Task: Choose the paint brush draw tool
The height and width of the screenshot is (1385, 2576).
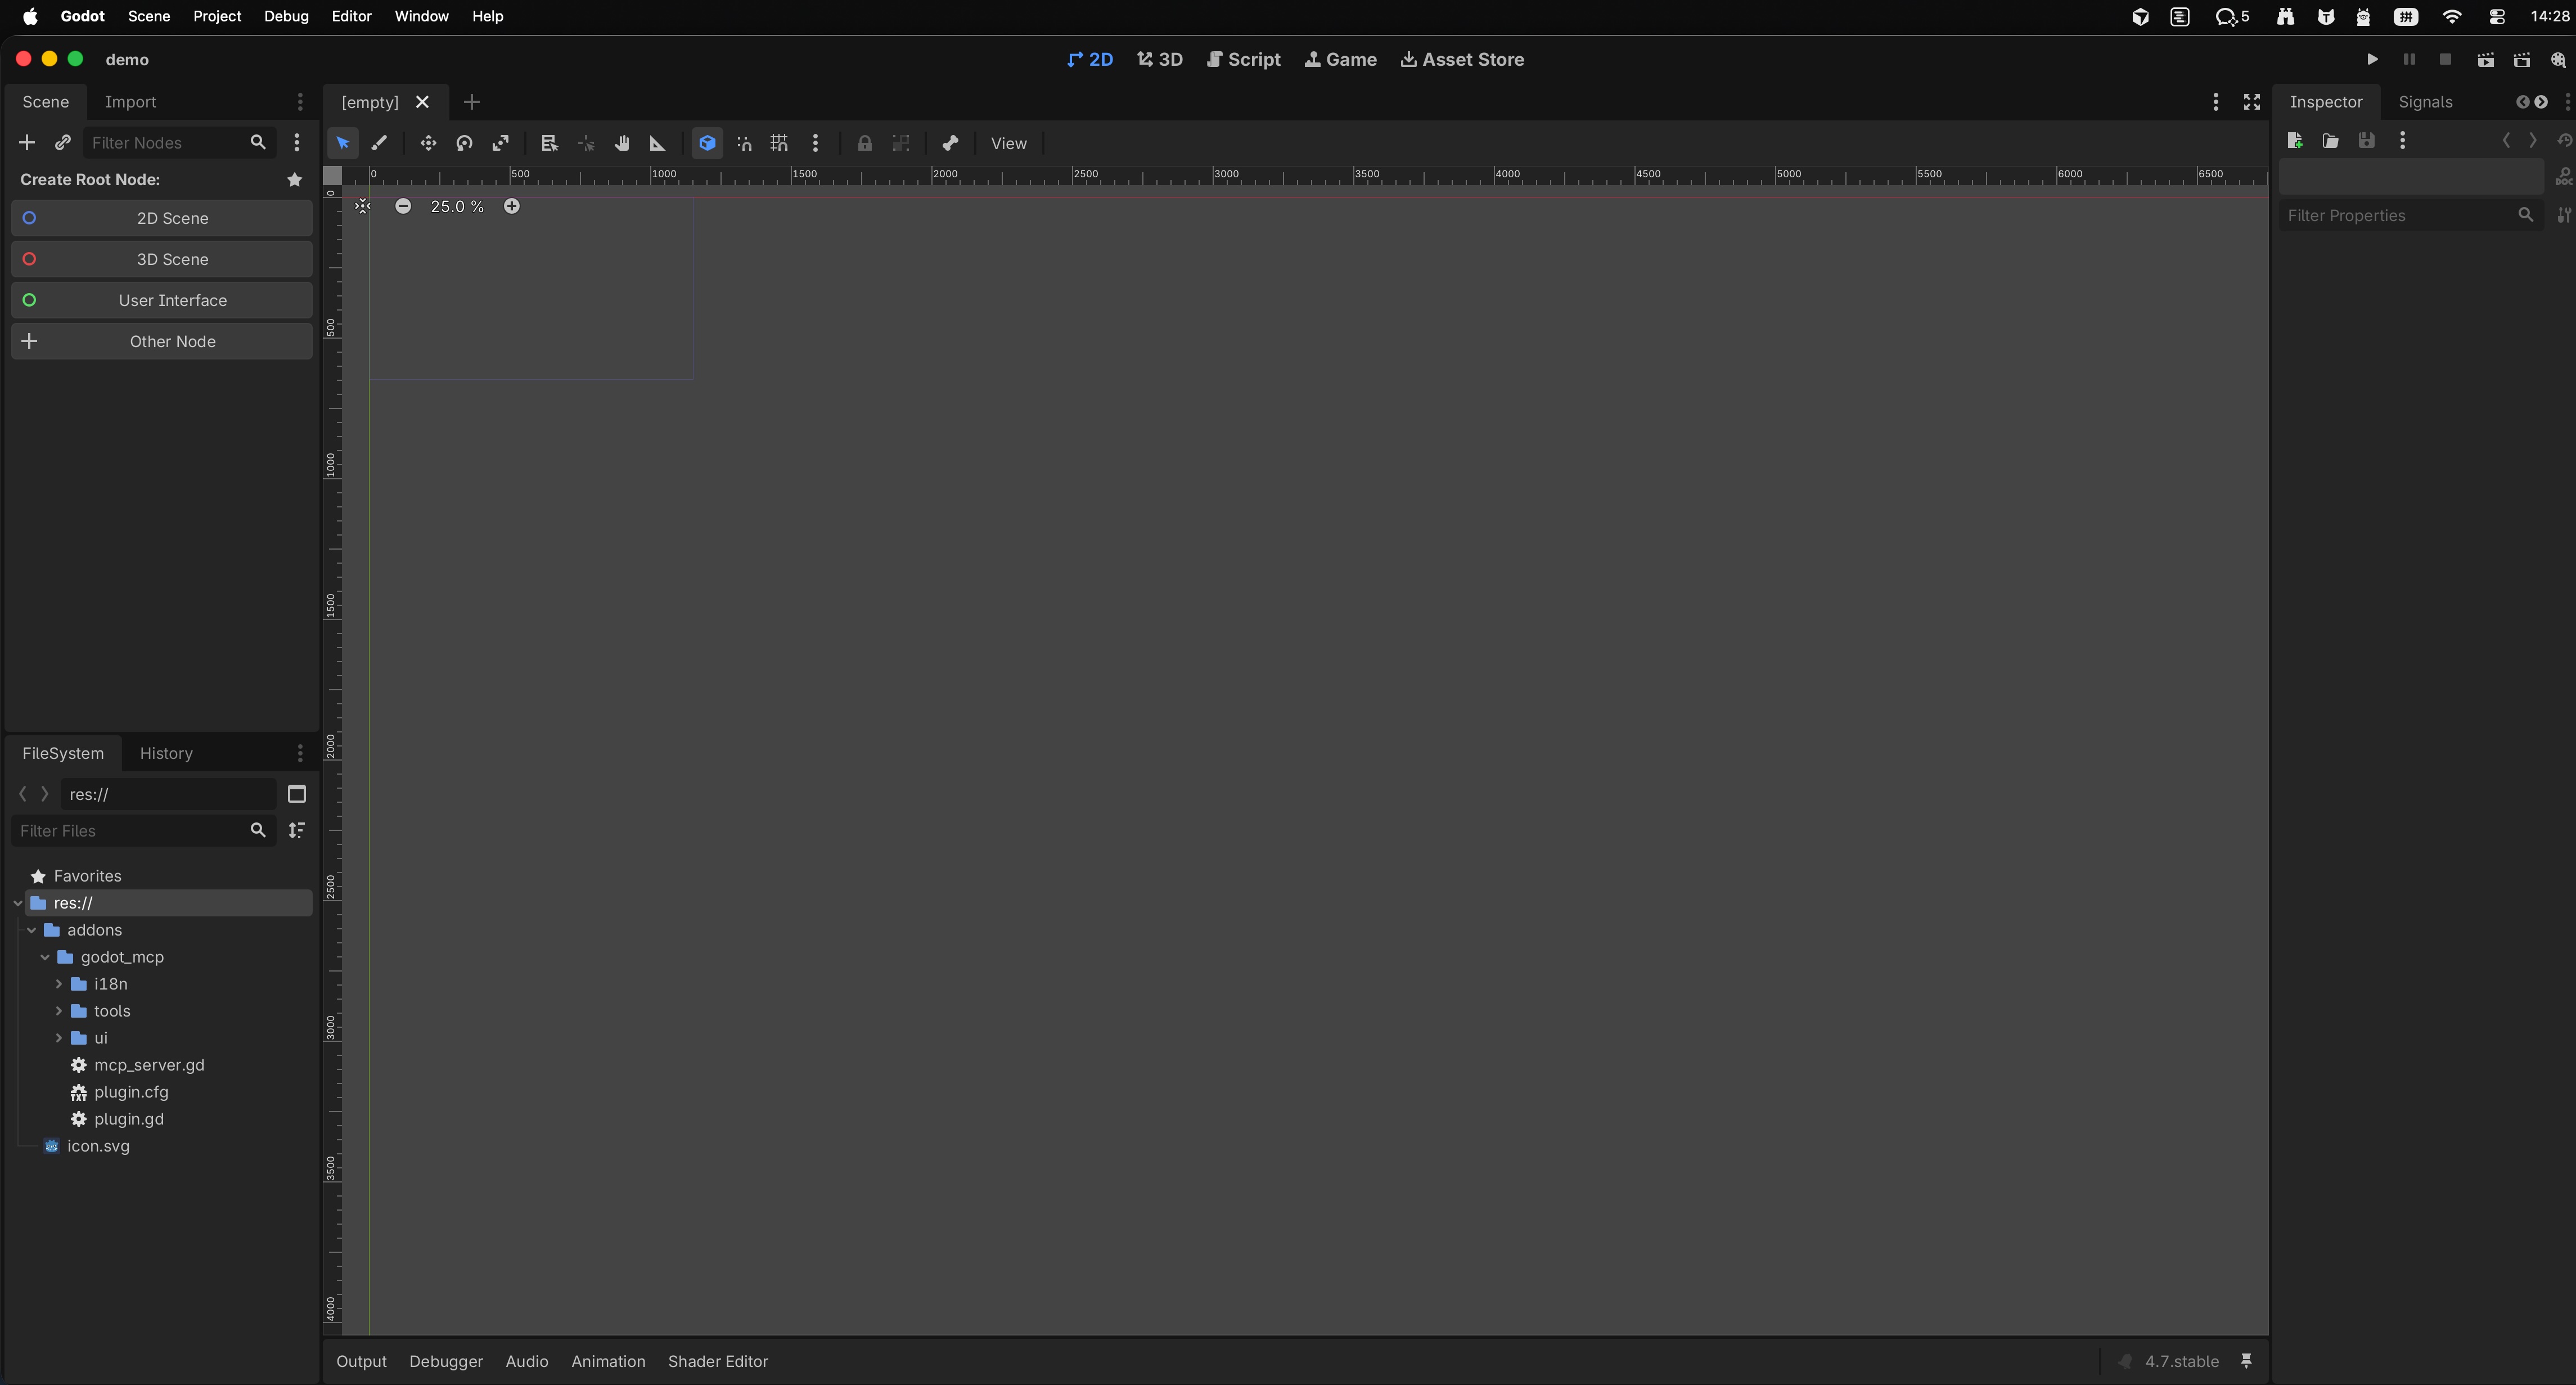Action: [379, 143]
